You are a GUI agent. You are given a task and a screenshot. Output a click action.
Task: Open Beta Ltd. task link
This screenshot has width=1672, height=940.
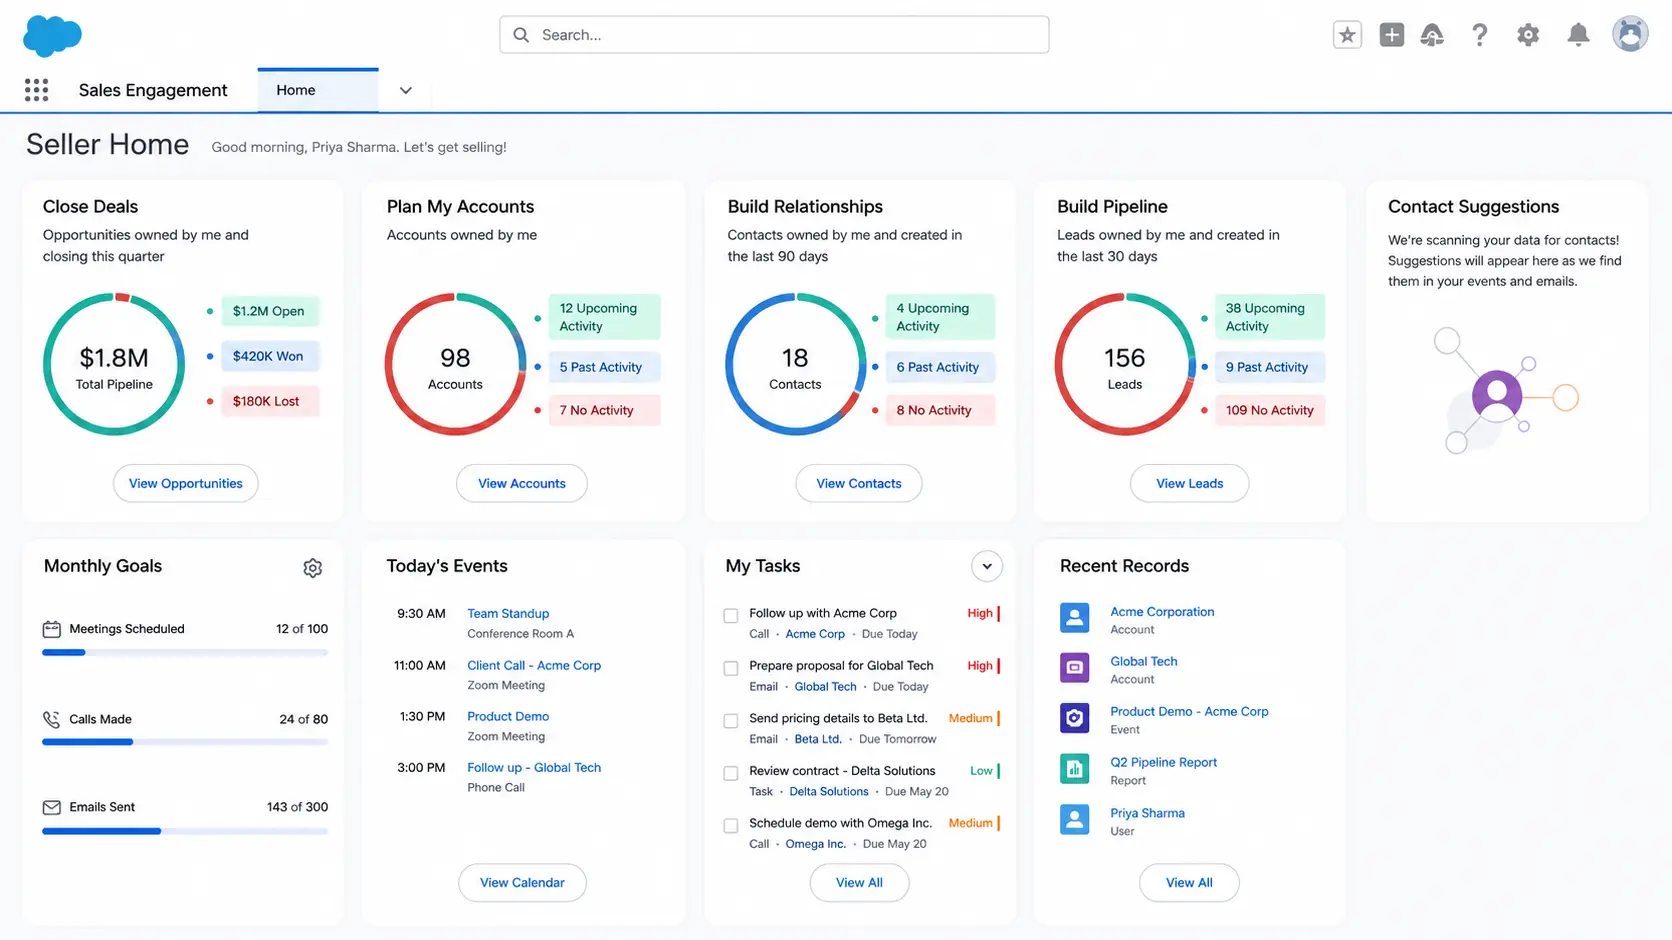[x=818, y=739]
